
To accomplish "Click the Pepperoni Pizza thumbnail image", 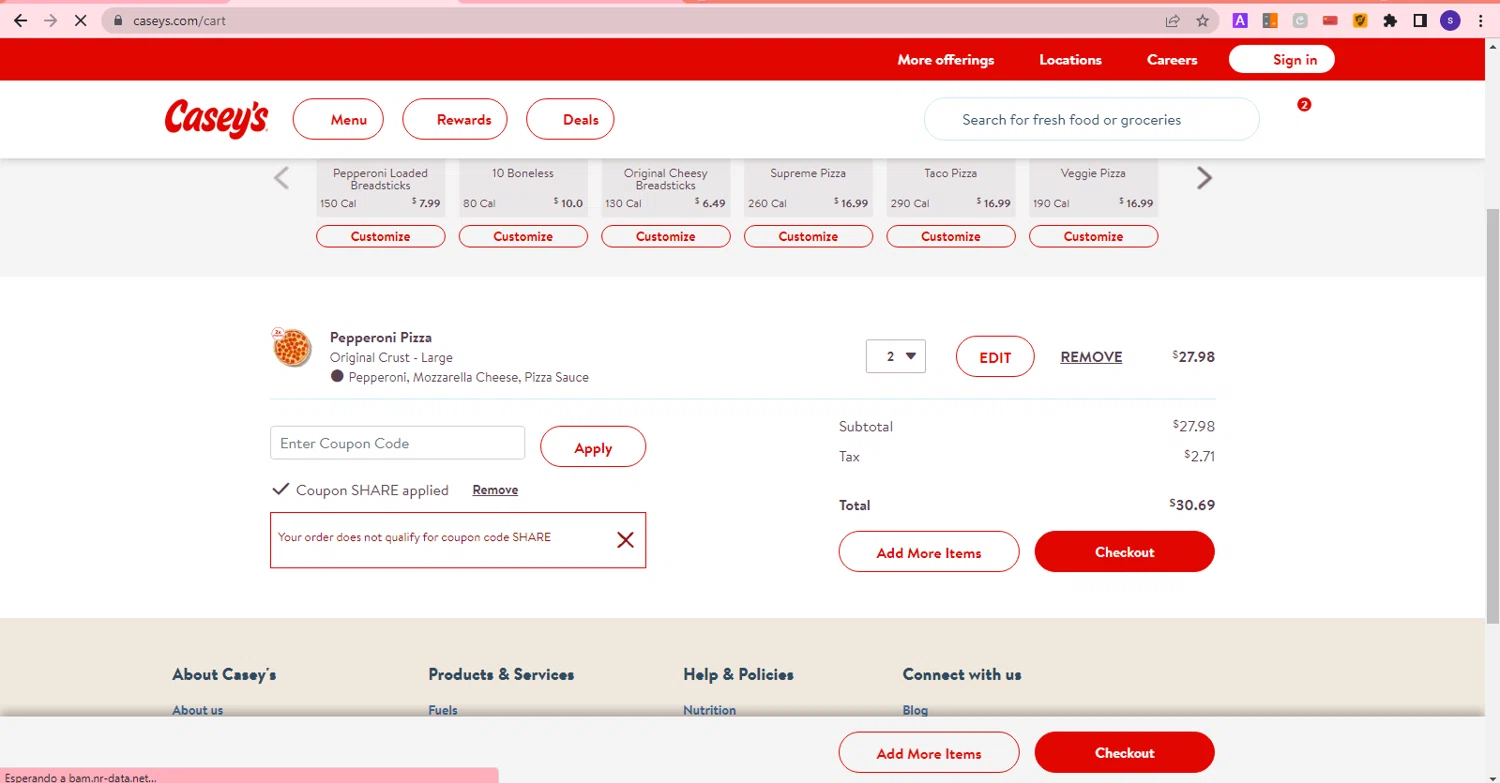I will click(291, 348).
